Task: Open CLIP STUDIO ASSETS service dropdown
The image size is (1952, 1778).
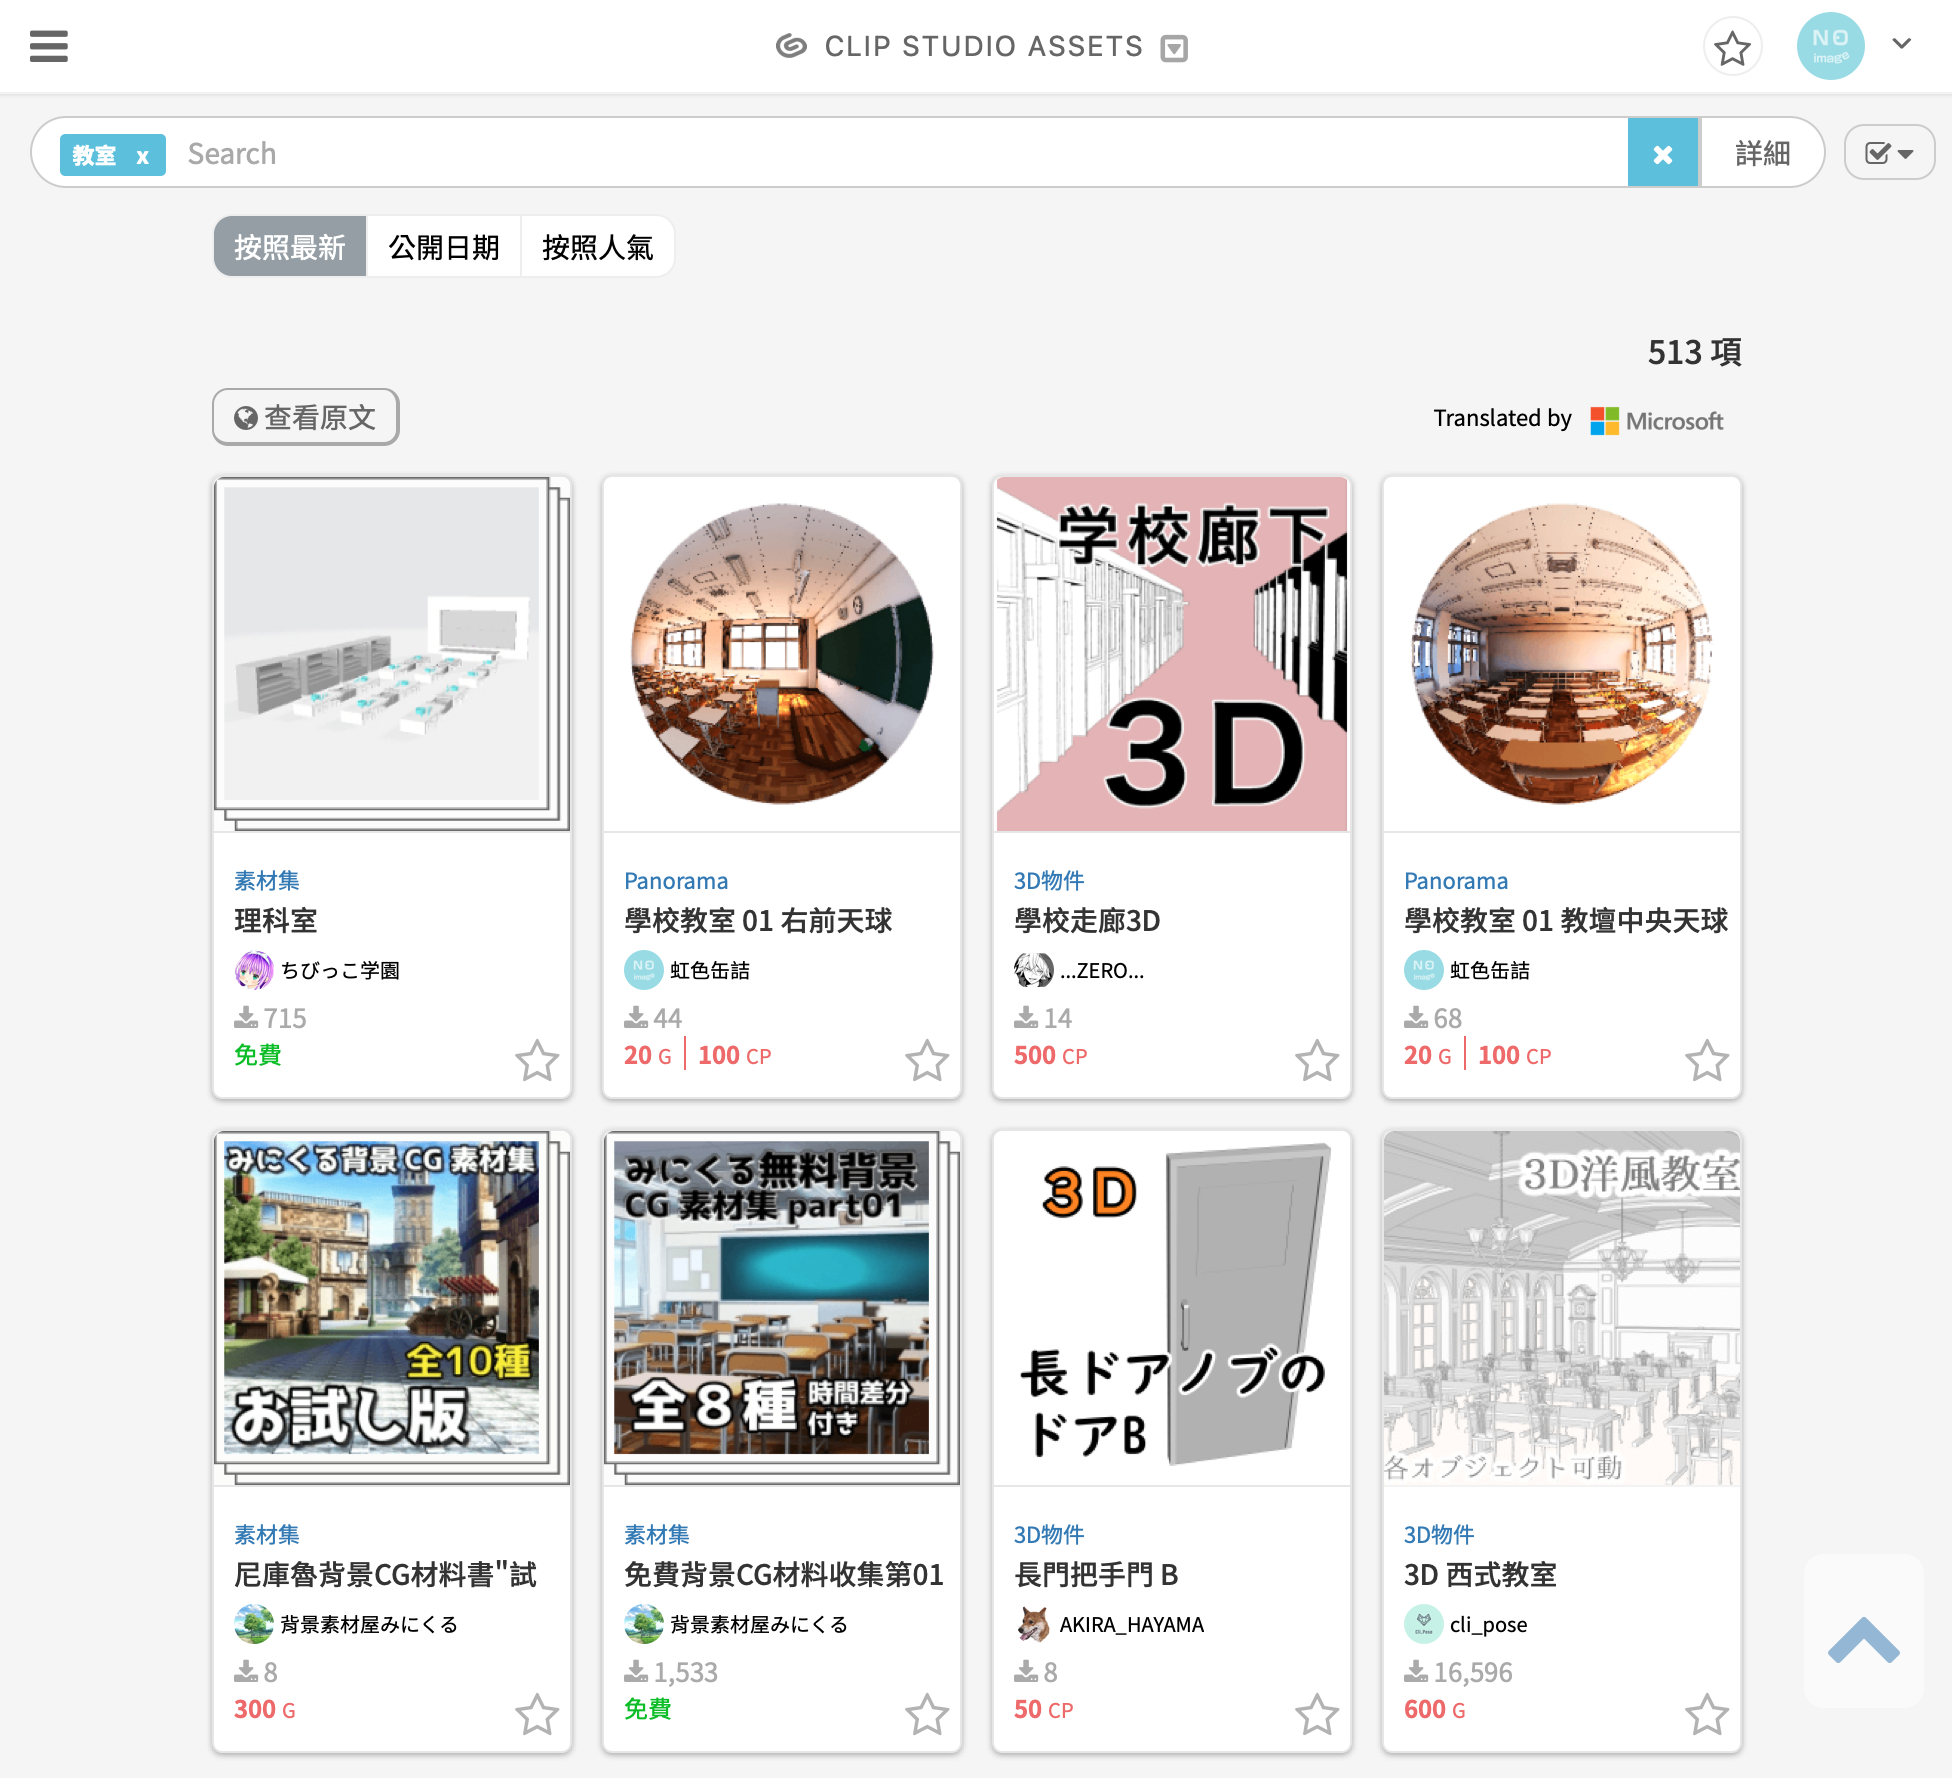Action: coord(1174,48)
